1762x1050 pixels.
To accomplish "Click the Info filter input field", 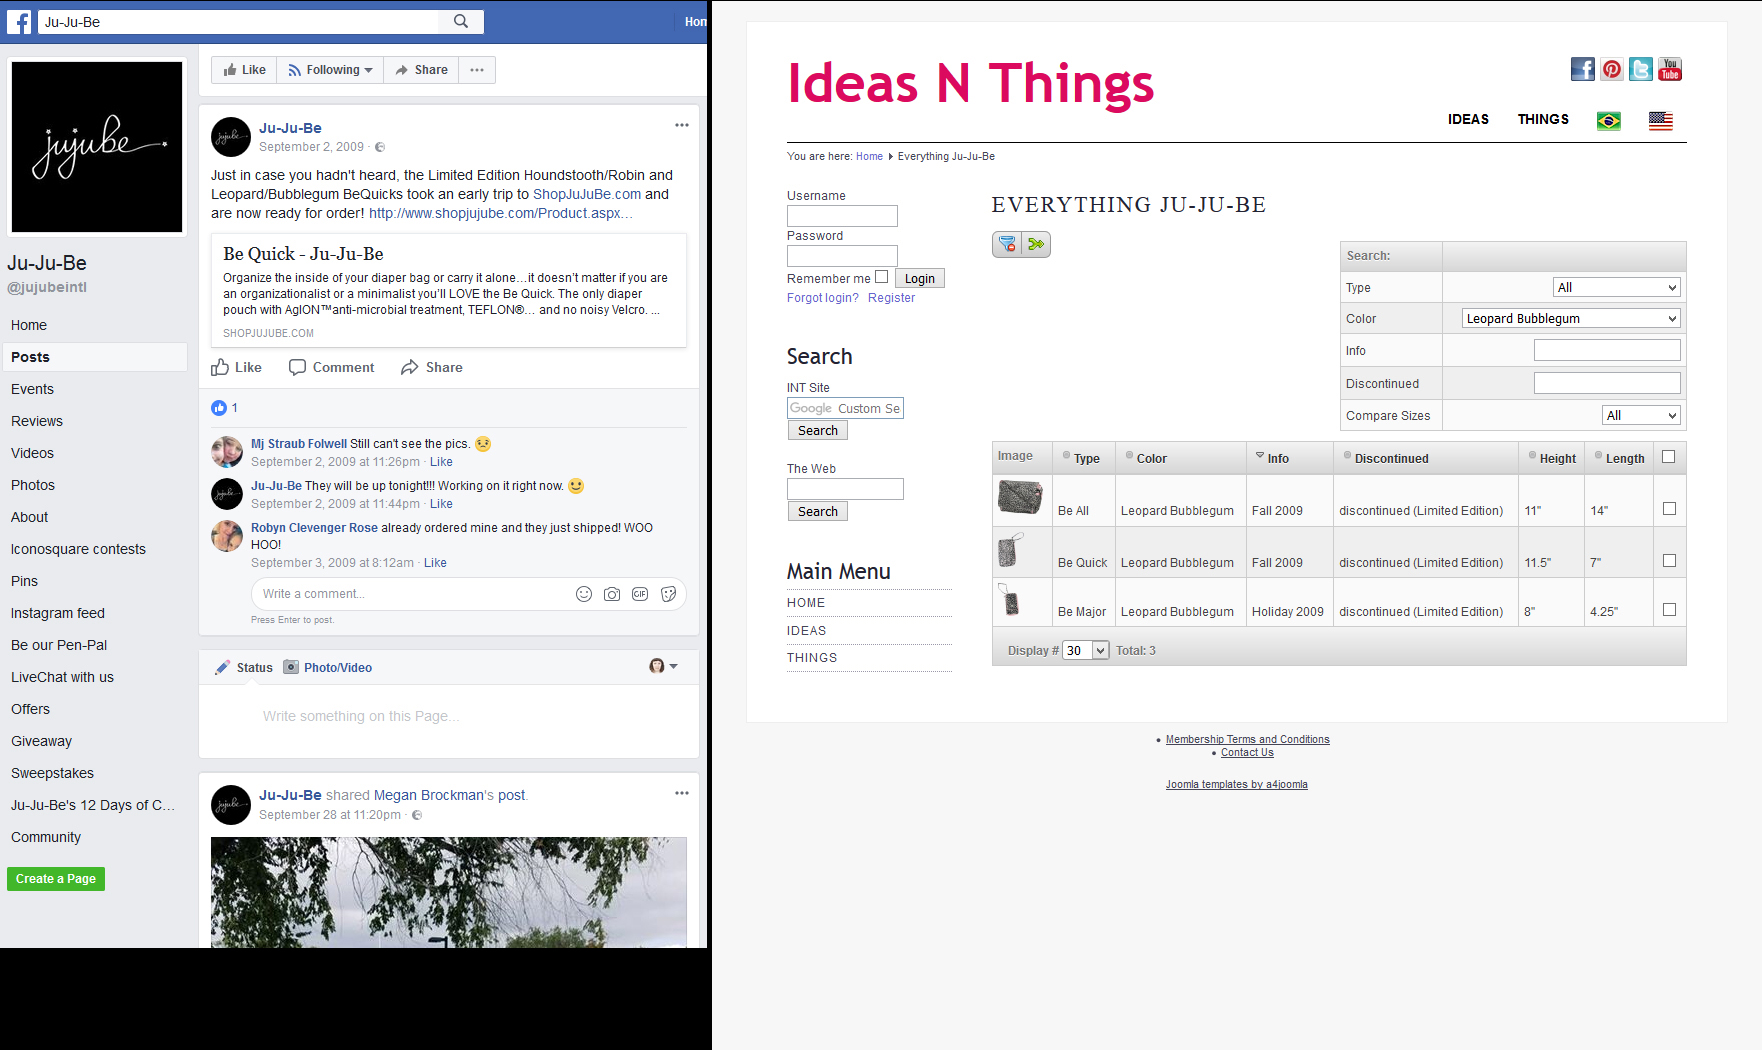I will coord(1607,351).
